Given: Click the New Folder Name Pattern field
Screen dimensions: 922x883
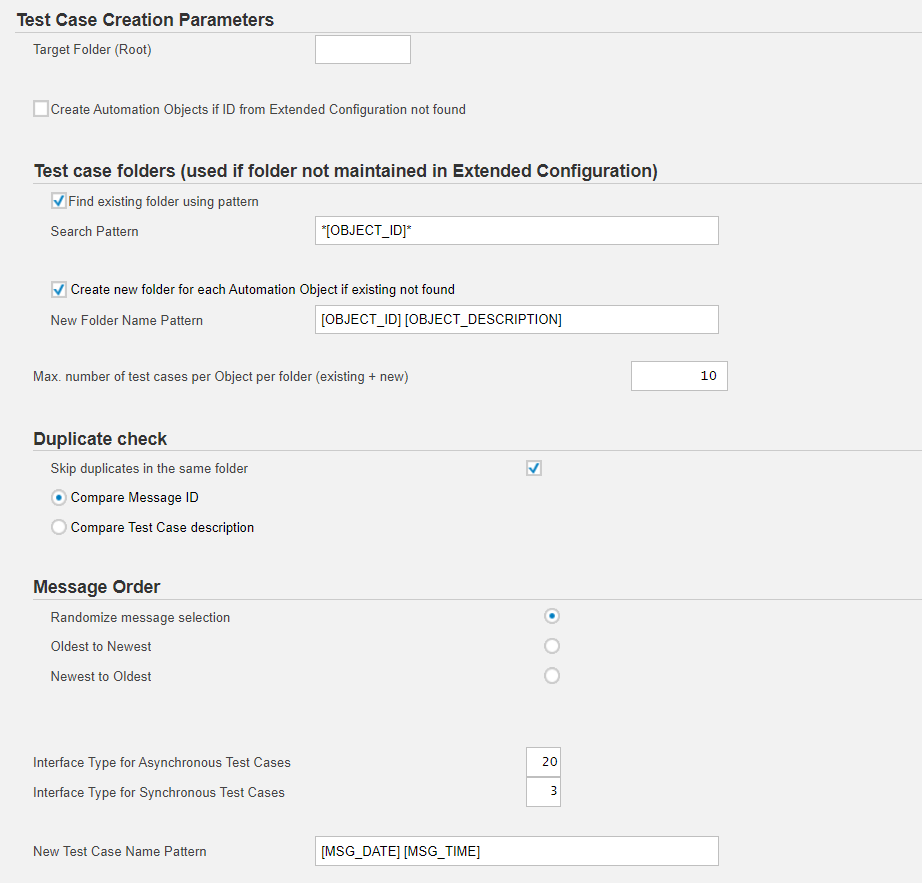Looking at the screenshot, I should (516, 319).
